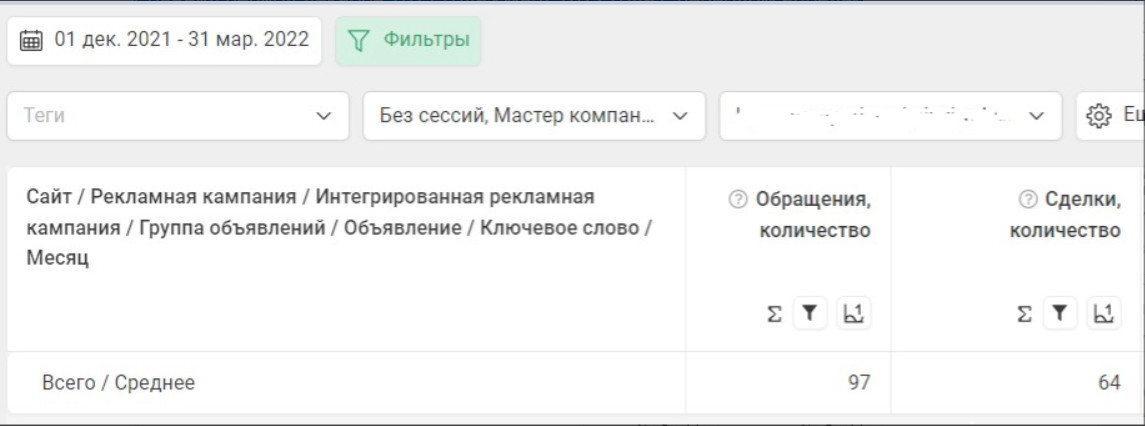Open the Фильтры panel
Image resolution: width=1145 pixels, height=426 pixels.
pyautogui.click(x=408, y=41)
